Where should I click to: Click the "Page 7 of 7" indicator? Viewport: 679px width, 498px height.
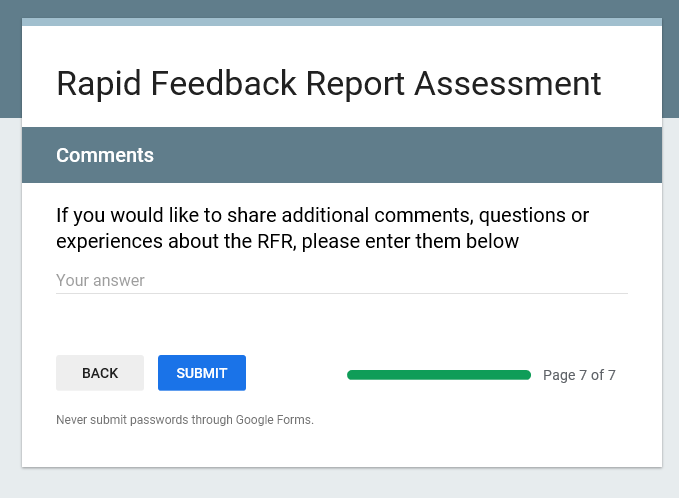(x=579, y=375)
